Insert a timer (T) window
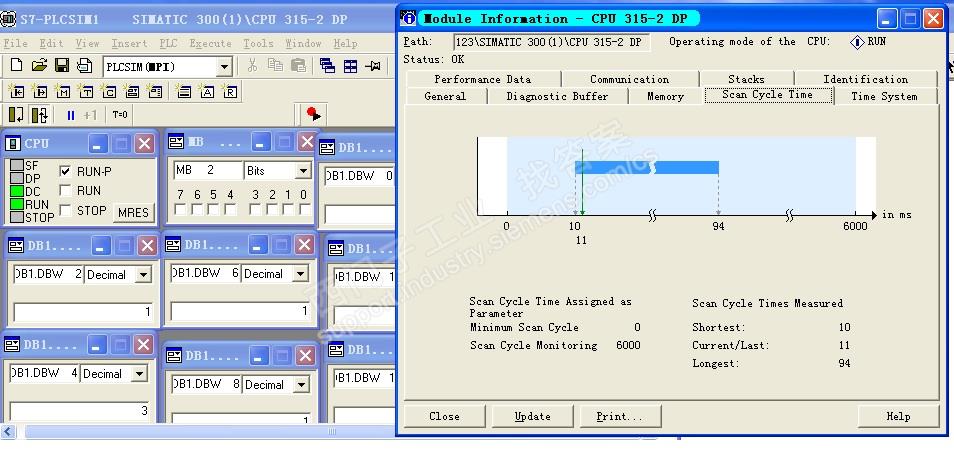This screenshot has height=462, width=954. click(x=86, y=91)
